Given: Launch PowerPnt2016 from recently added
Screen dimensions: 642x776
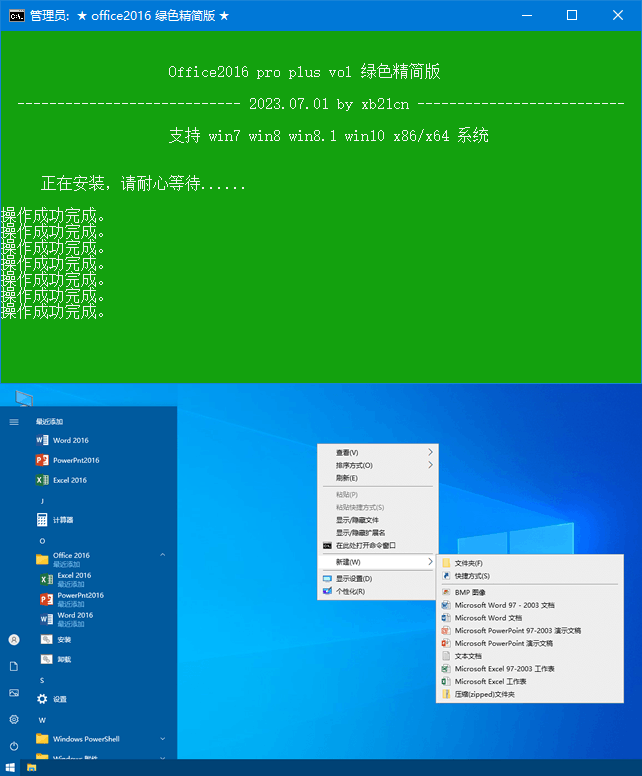Looking at the screenshot, I should (68, 460).
